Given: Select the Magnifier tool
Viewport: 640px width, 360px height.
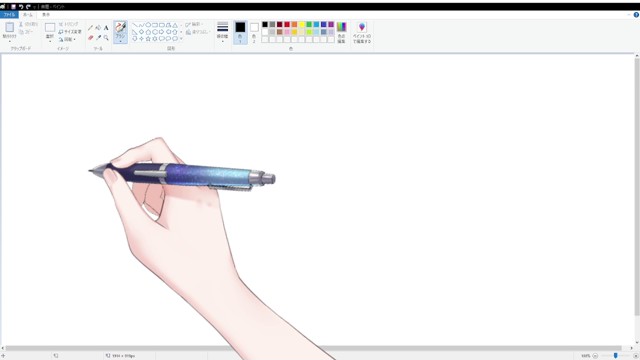Looking at the screenshot, I should click(106, 38).
